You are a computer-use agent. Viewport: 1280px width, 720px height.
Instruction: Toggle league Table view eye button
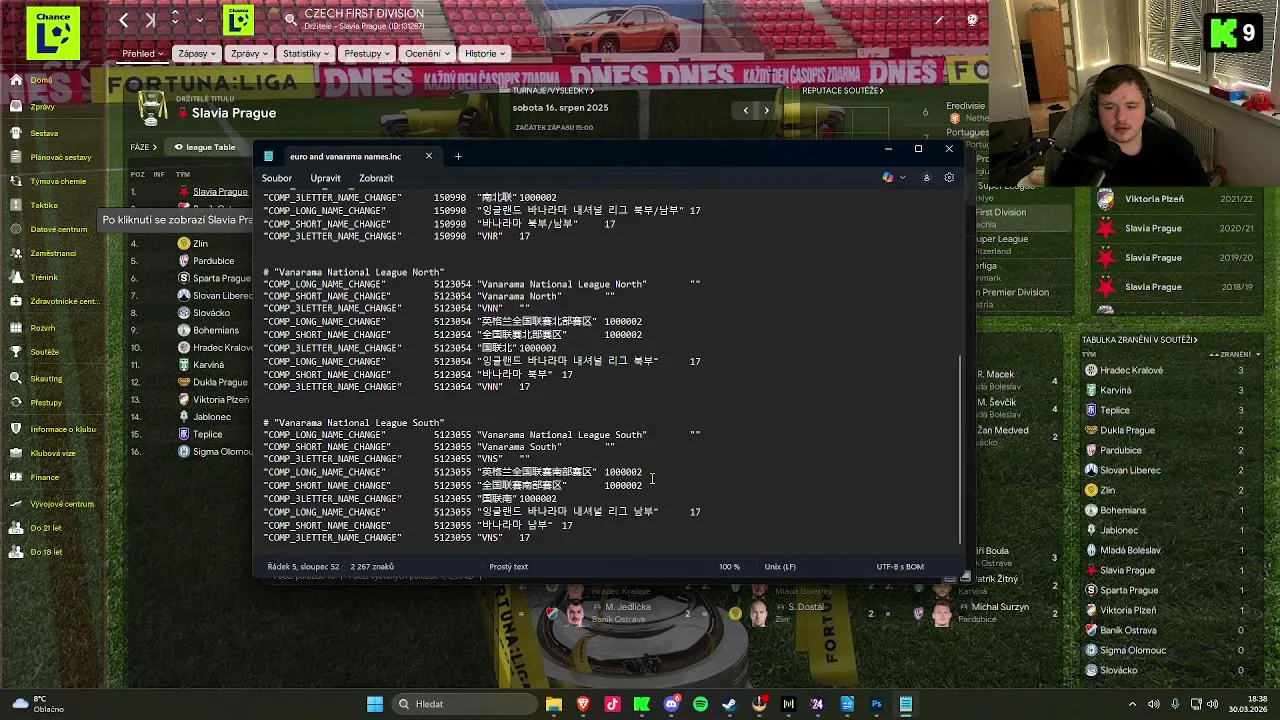(205, 147)
